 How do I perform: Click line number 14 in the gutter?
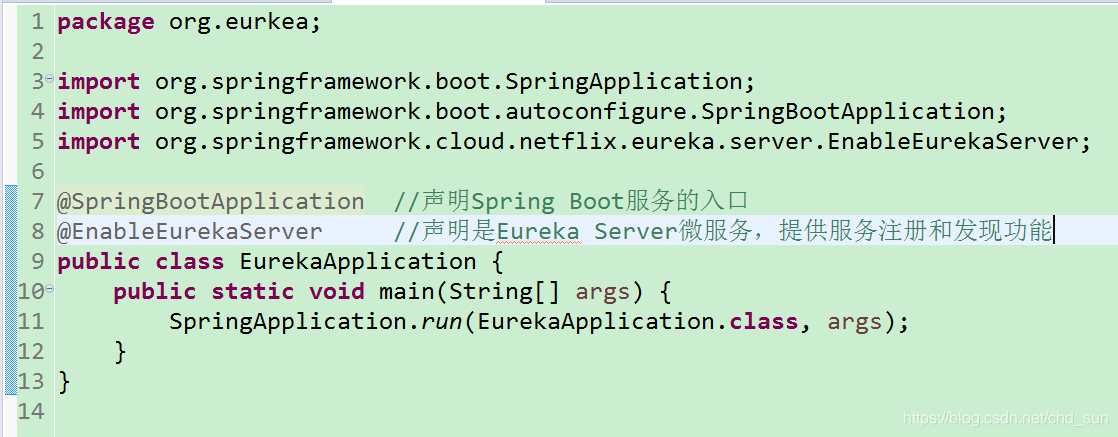(31, 411)
